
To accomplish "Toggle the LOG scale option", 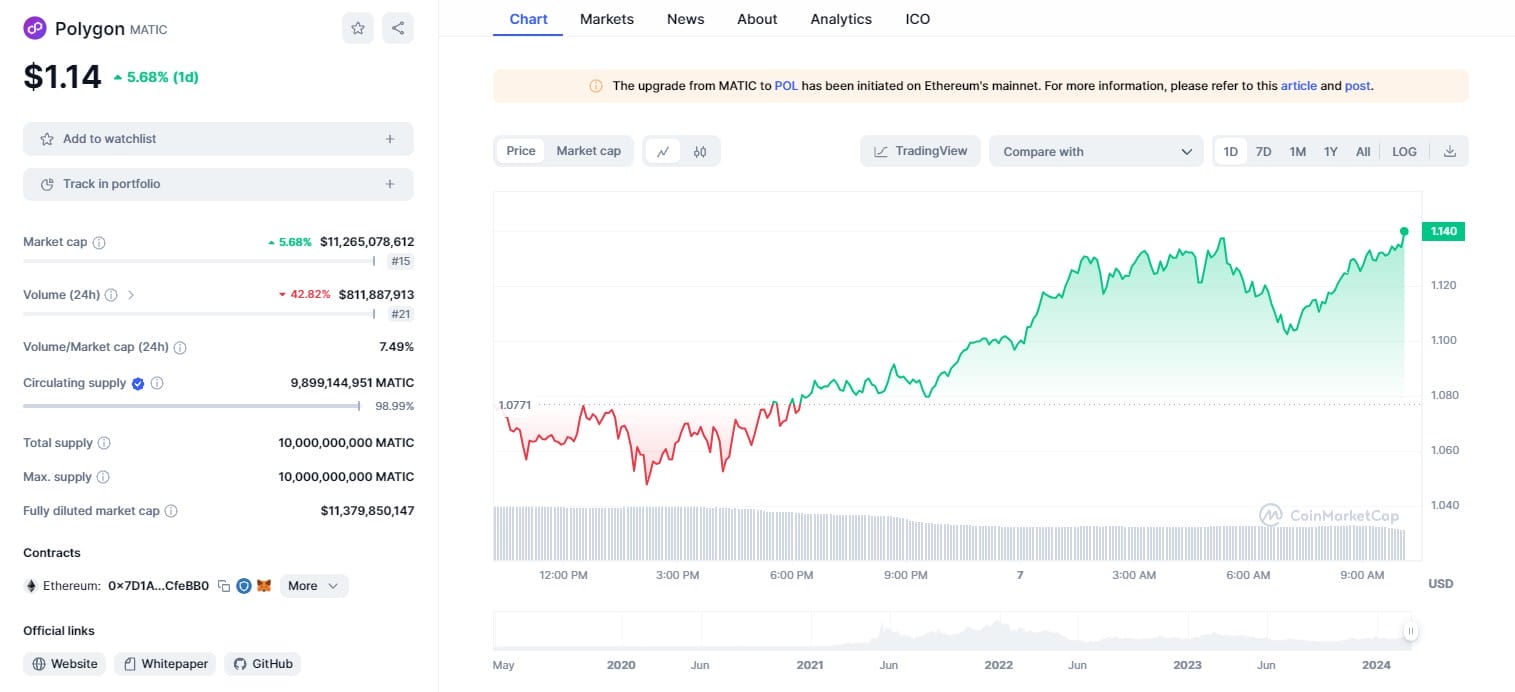I will (1404, 152).
